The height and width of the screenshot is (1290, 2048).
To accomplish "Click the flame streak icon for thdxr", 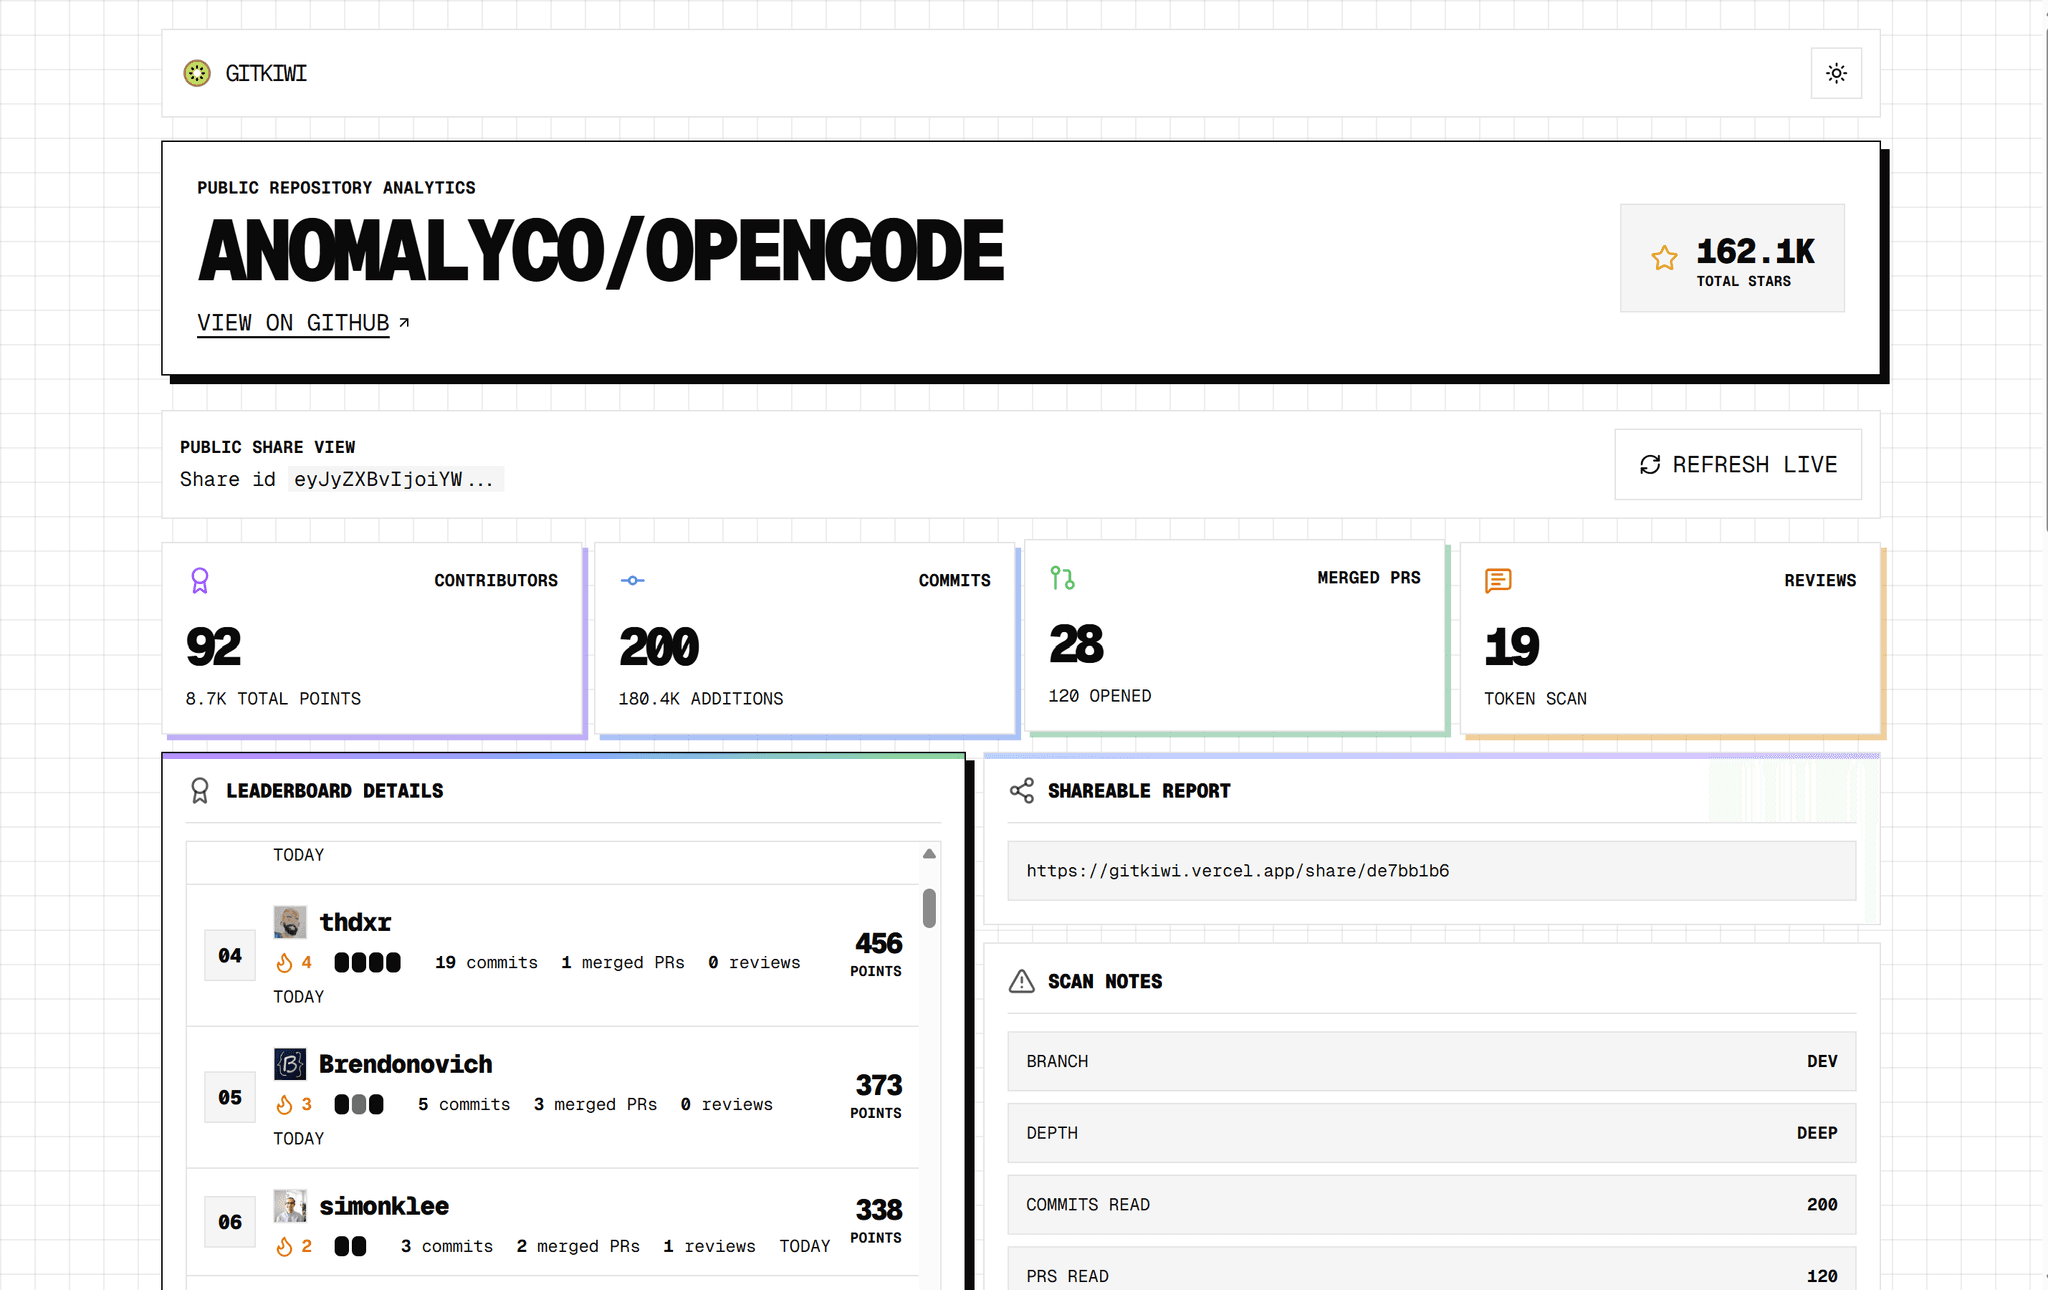I will [x=284, y=963].
